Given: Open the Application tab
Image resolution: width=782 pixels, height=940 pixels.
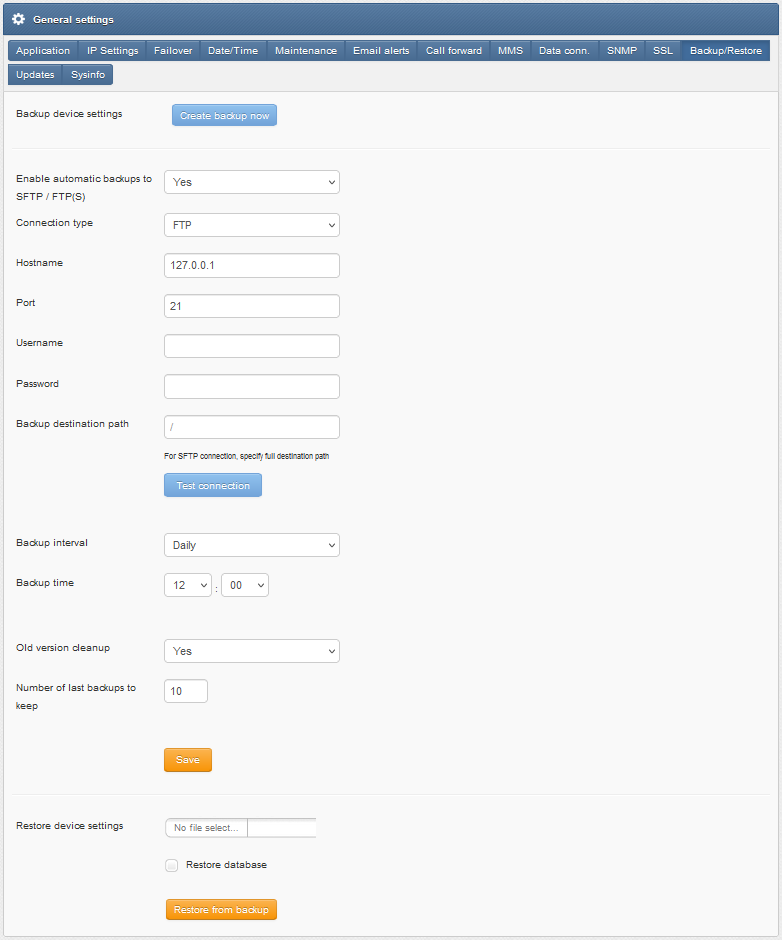Looking at the screenshot, I should click(x=43, y=51).
